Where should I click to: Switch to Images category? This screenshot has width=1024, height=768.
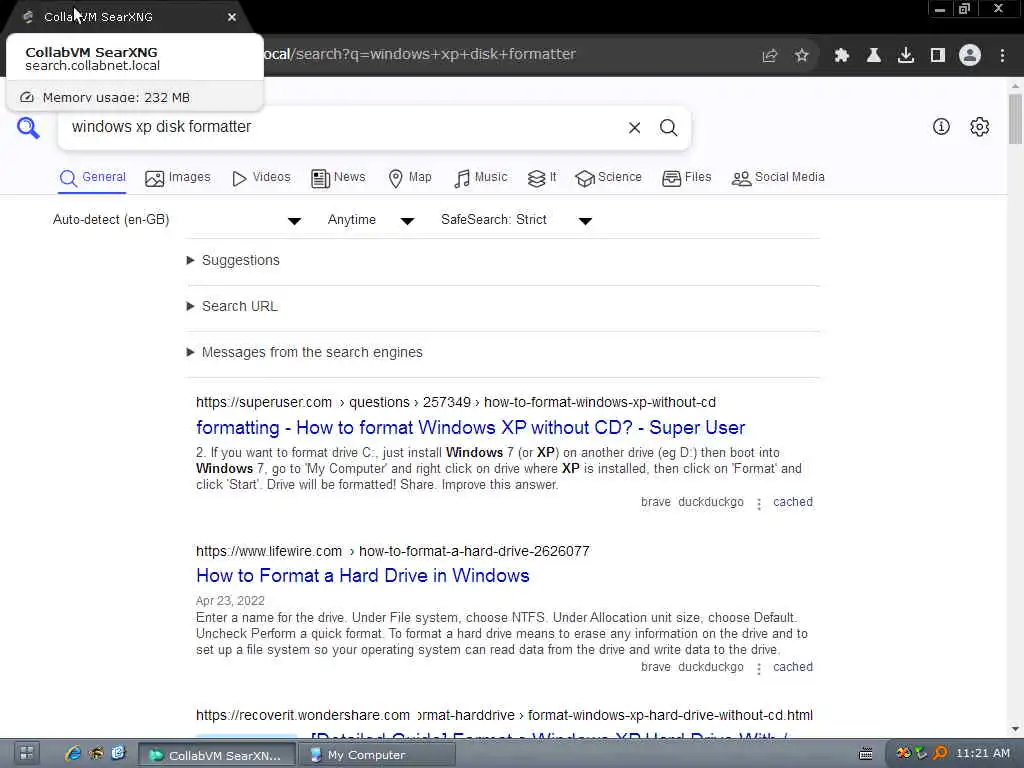(x=178, y=178)
